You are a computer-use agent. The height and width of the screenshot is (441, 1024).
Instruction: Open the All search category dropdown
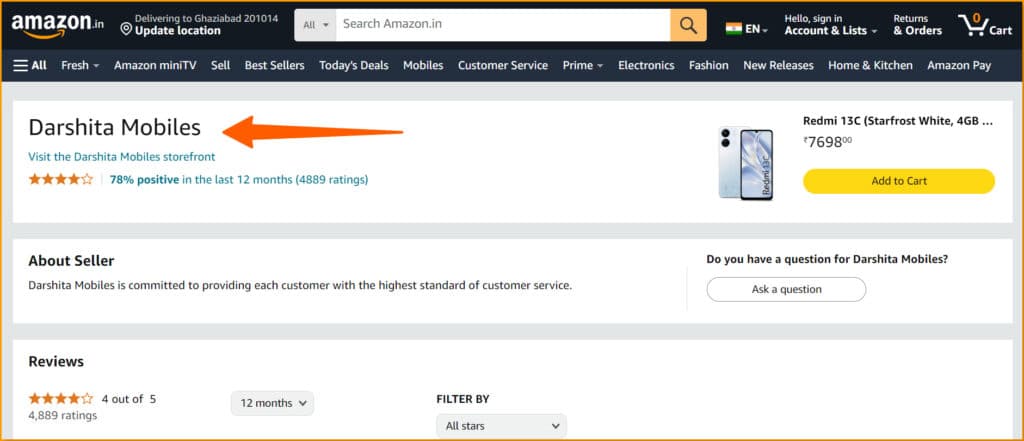point(315,25)
